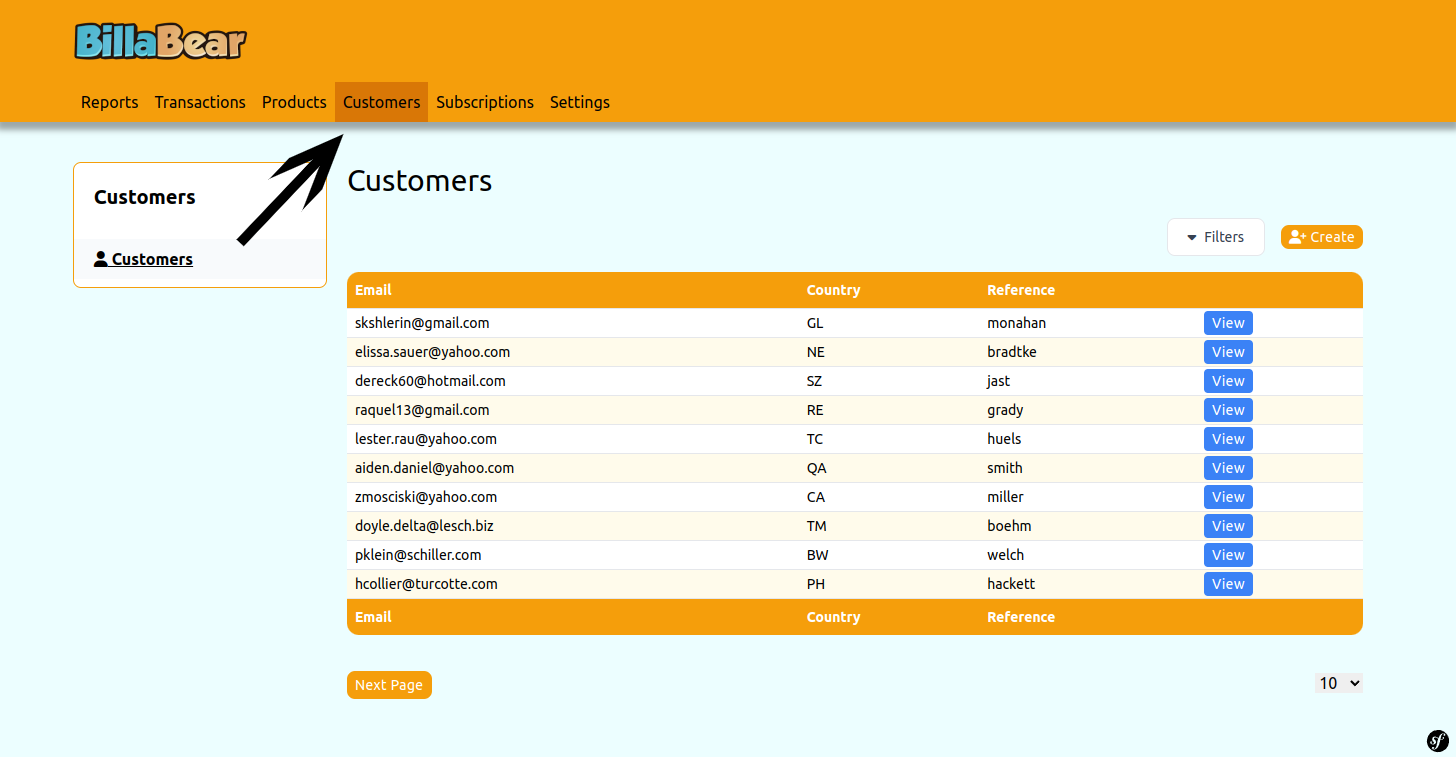This screenshot has height=757, width=1456.
Task: Select the email raquel13@gmail.com
Action: (422, 410)
